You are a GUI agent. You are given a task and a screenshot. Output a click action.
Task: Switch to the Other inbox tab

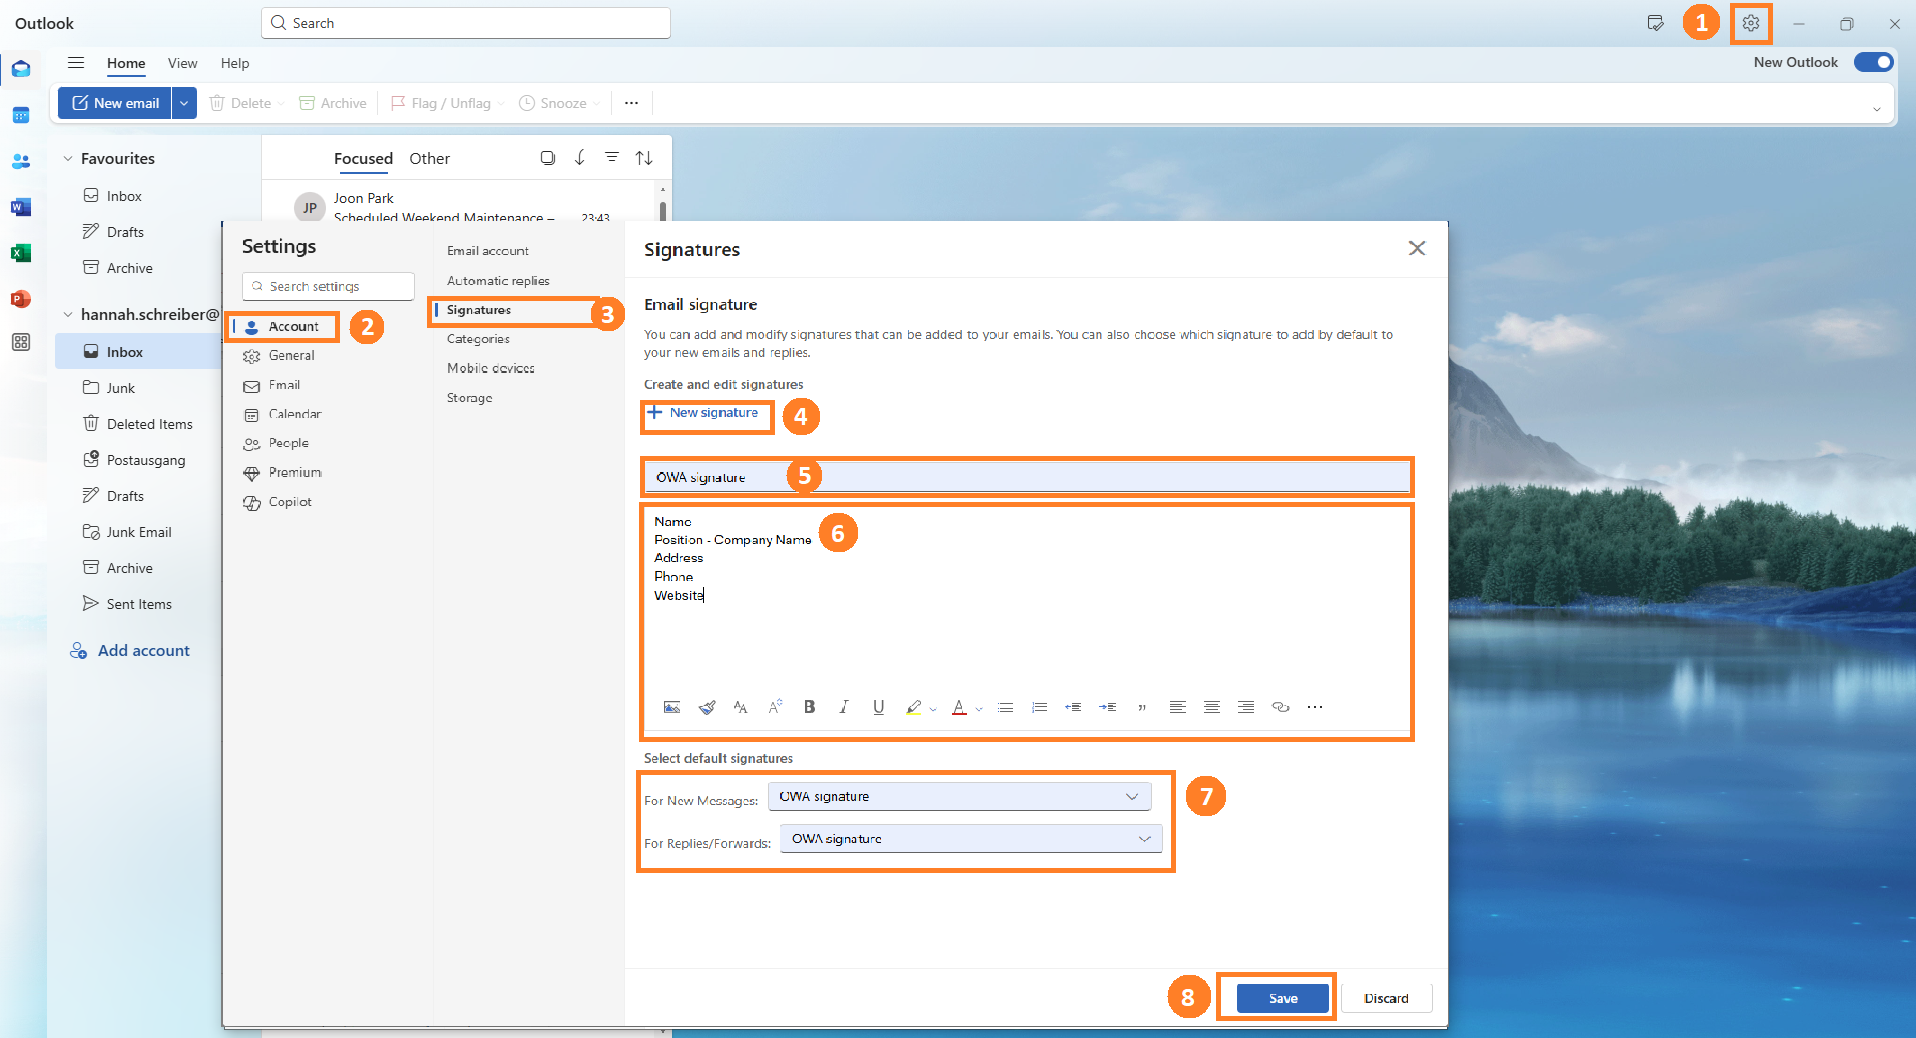429,158
